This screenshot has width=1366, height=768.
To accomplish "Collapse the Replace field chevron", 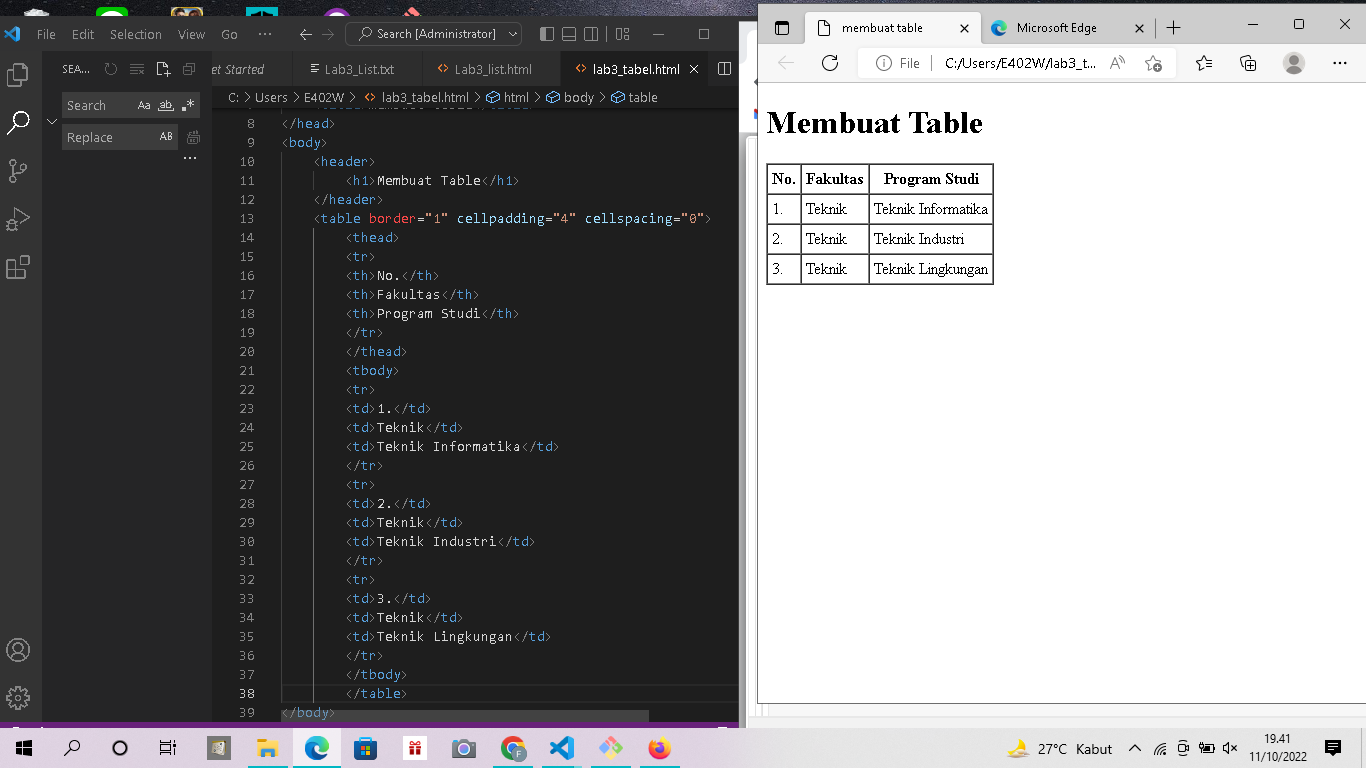I will [x=52, y=120].
